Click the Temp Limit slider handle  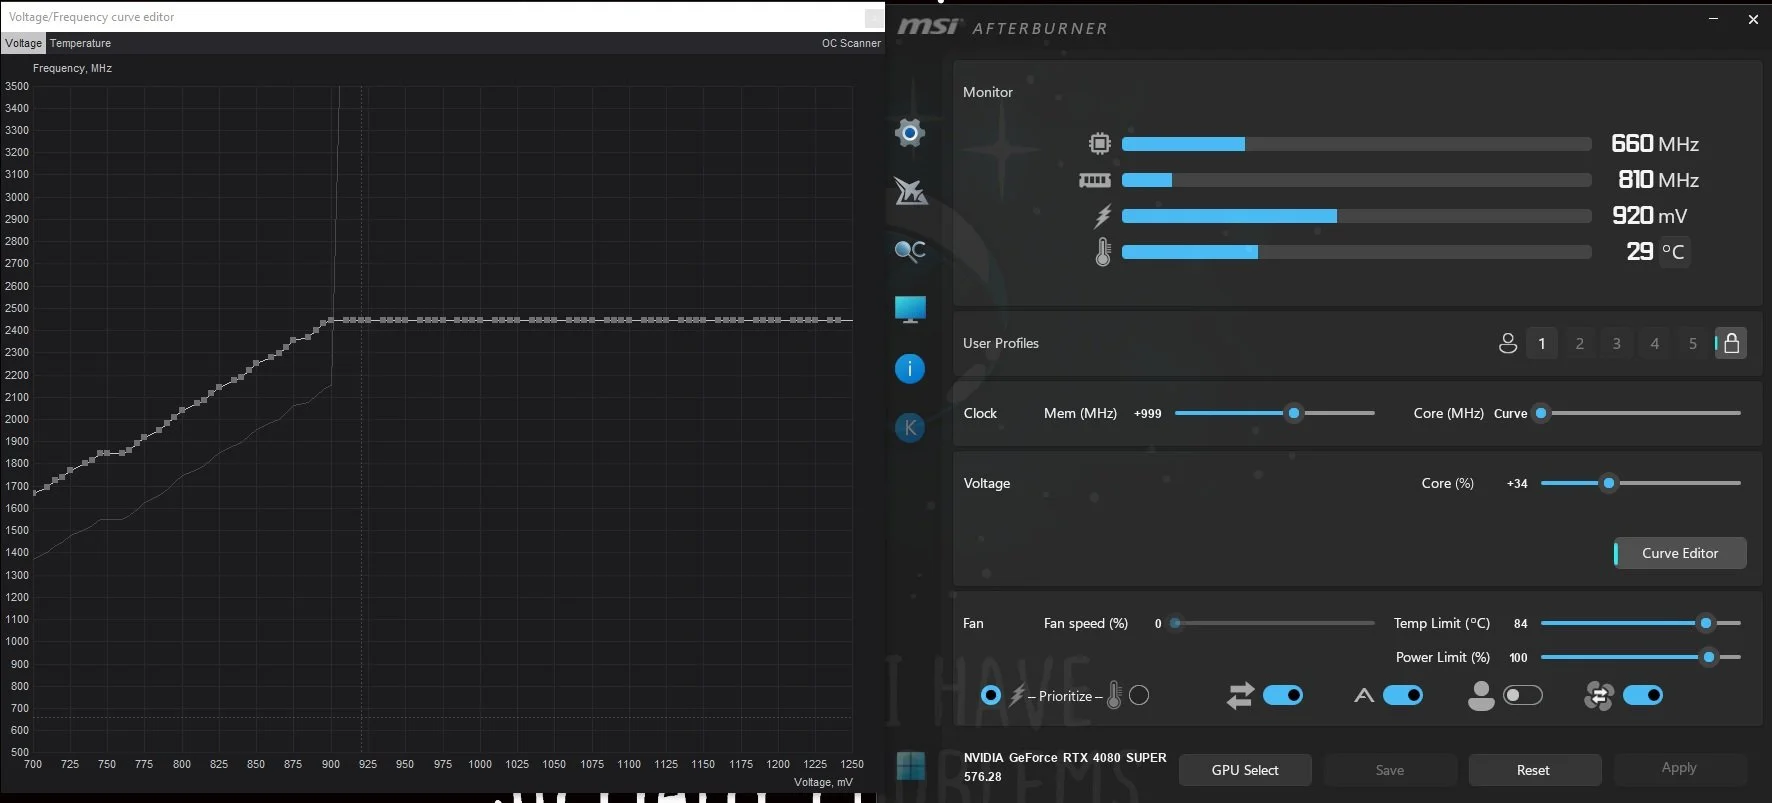click(x=1706, y=623)
